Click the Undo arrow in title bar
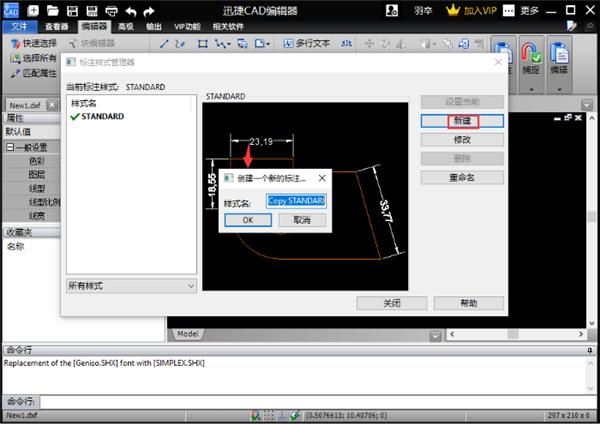The height and width of the screenshot is (424, 600). (x=130, y=10)
